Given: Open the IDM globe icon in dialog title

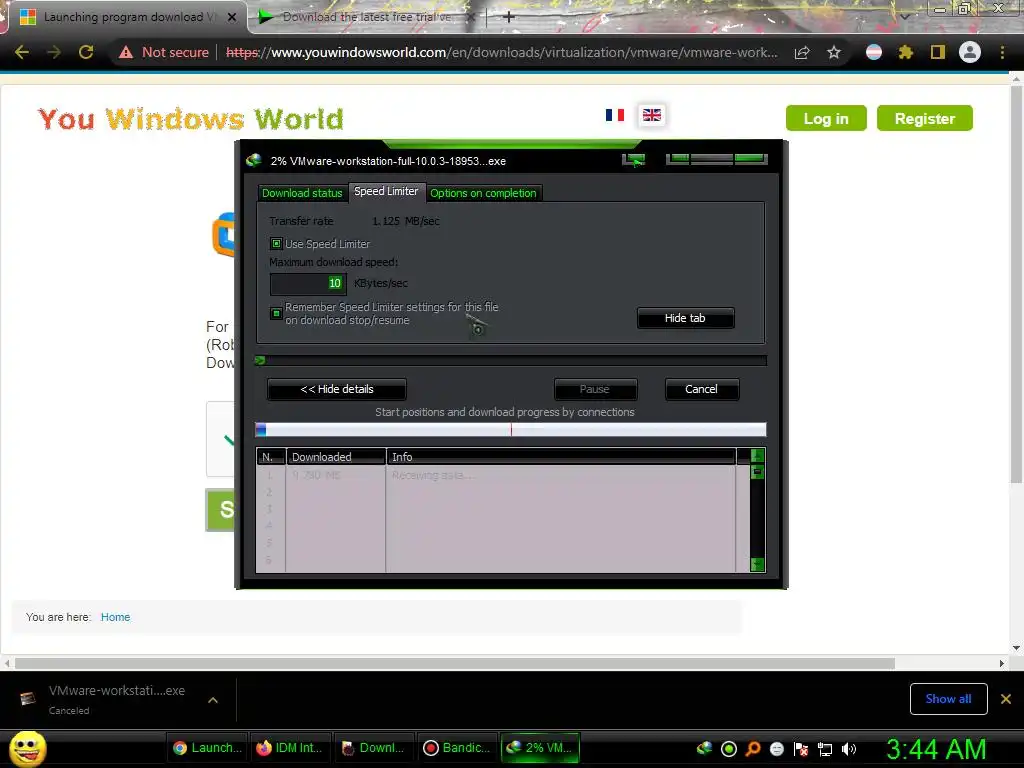Looking at the screenshot, I should (x=254, y=161).
